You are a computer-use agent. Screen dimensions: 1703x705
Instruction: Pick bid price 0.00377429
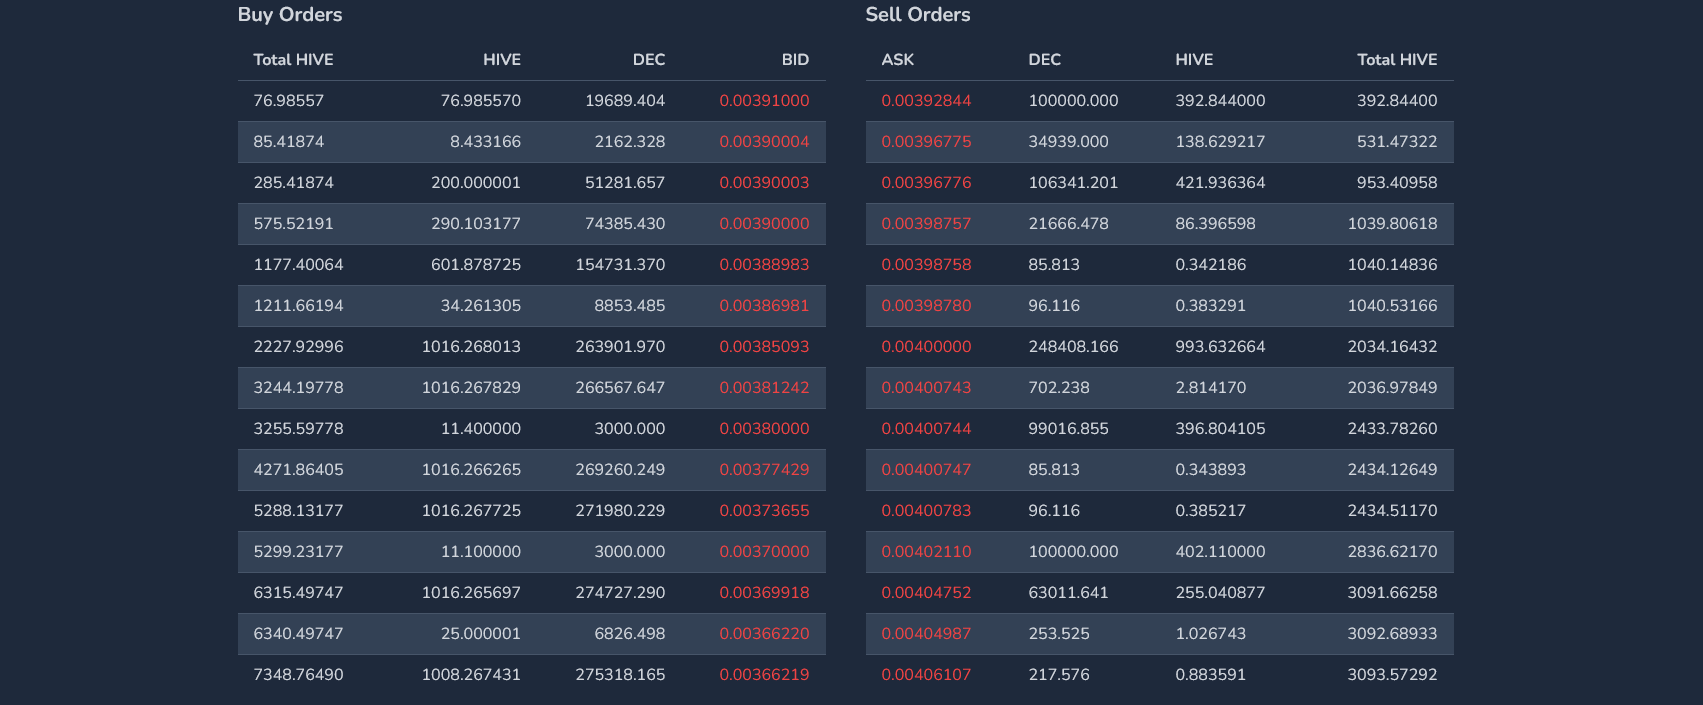(x=764, y=470)
